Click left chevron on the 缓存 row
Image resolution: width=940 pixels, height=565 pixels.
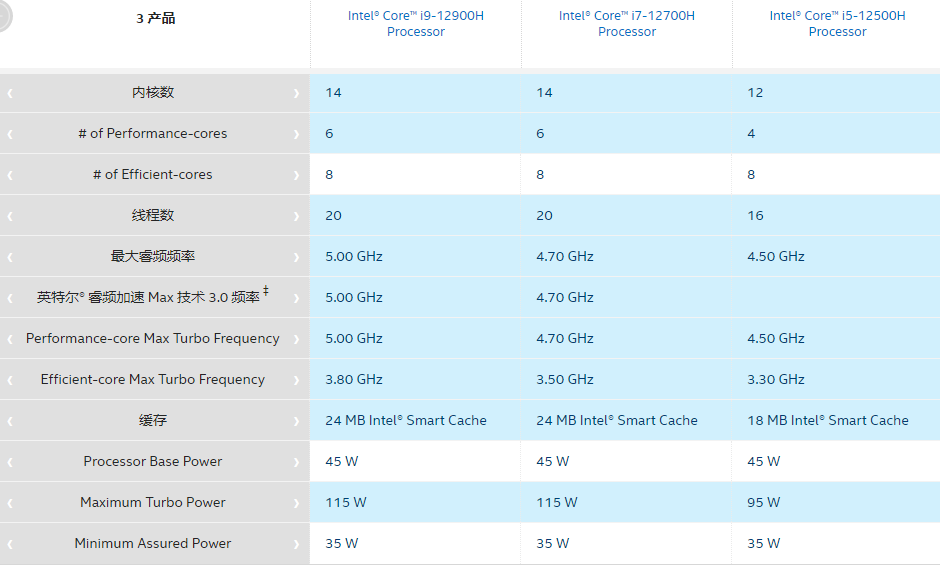point(10,421)
